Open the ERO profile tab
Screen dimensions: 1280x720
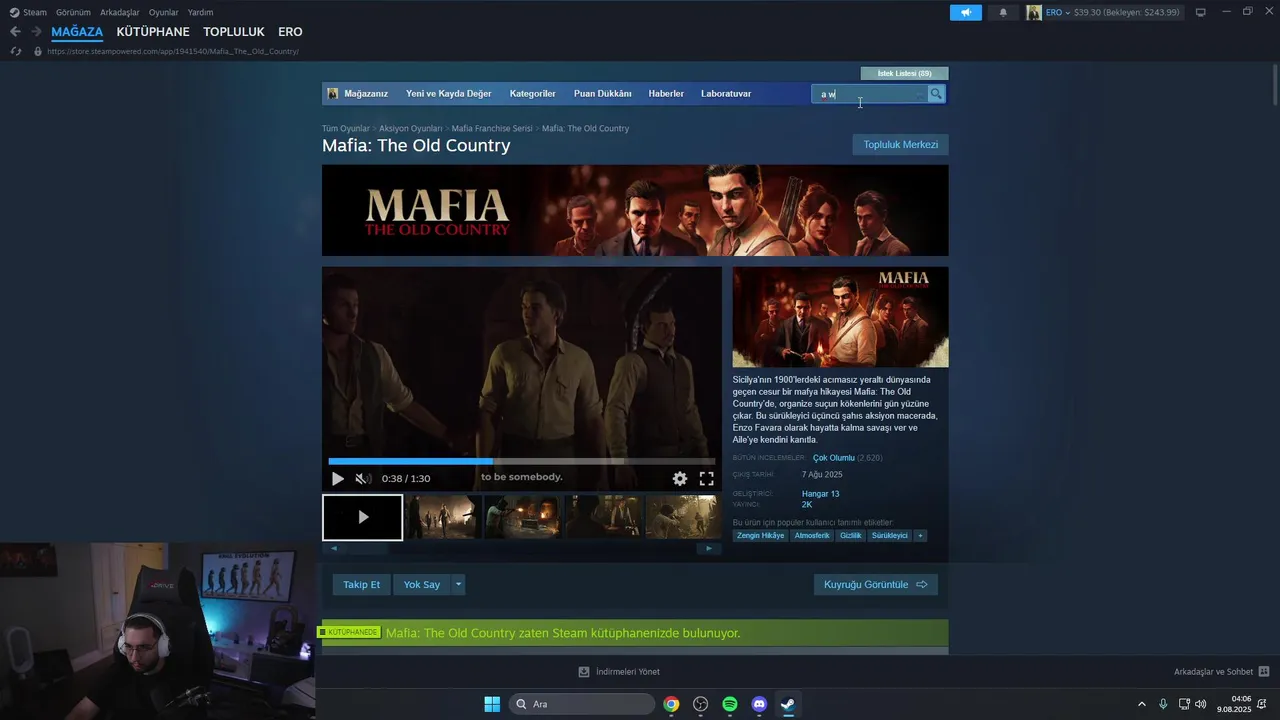tap(290, 32)
